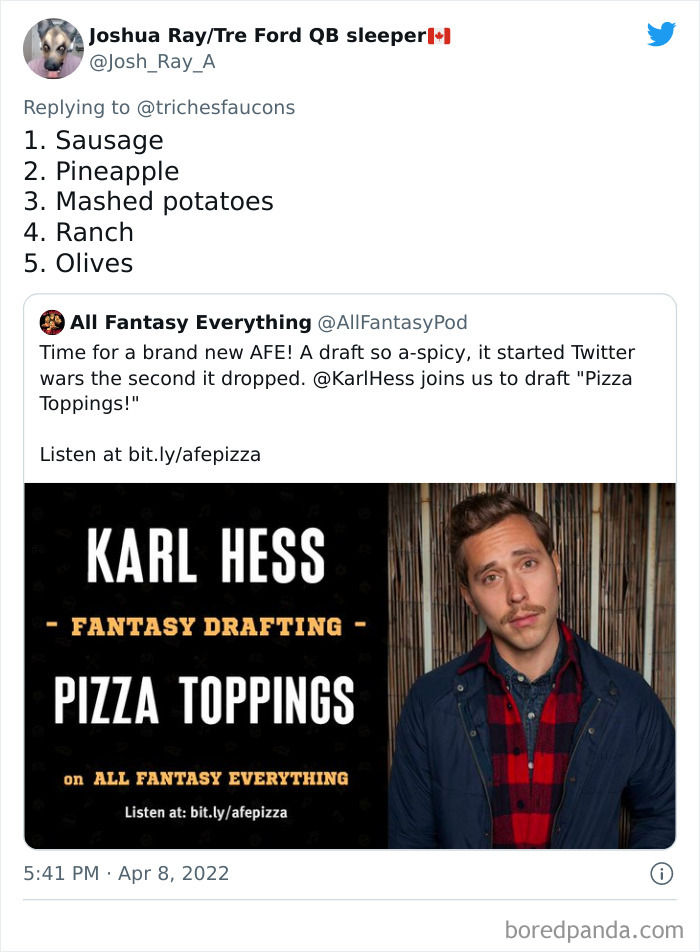Click the Karl Hess portrait photo

pyautogui.click(x=531, y=665)
